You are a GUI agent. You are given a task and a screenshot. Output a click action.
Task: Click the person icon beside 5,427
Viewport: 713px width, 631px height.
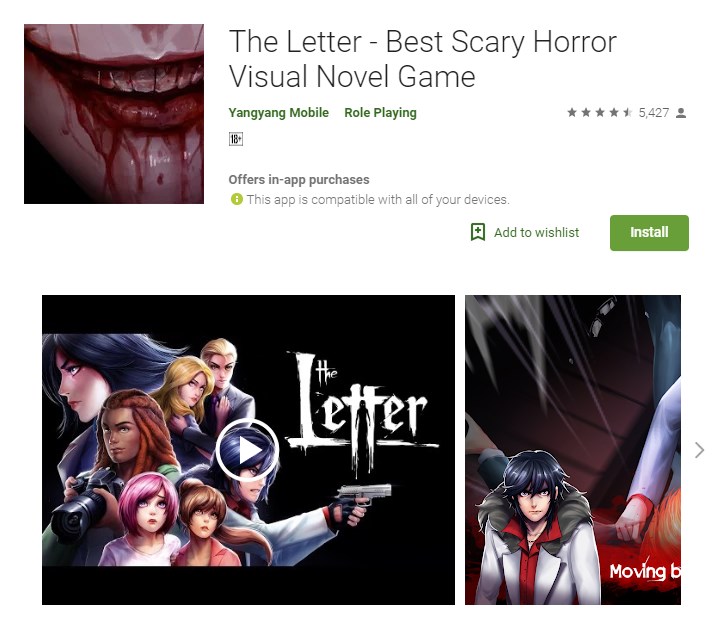681,113
